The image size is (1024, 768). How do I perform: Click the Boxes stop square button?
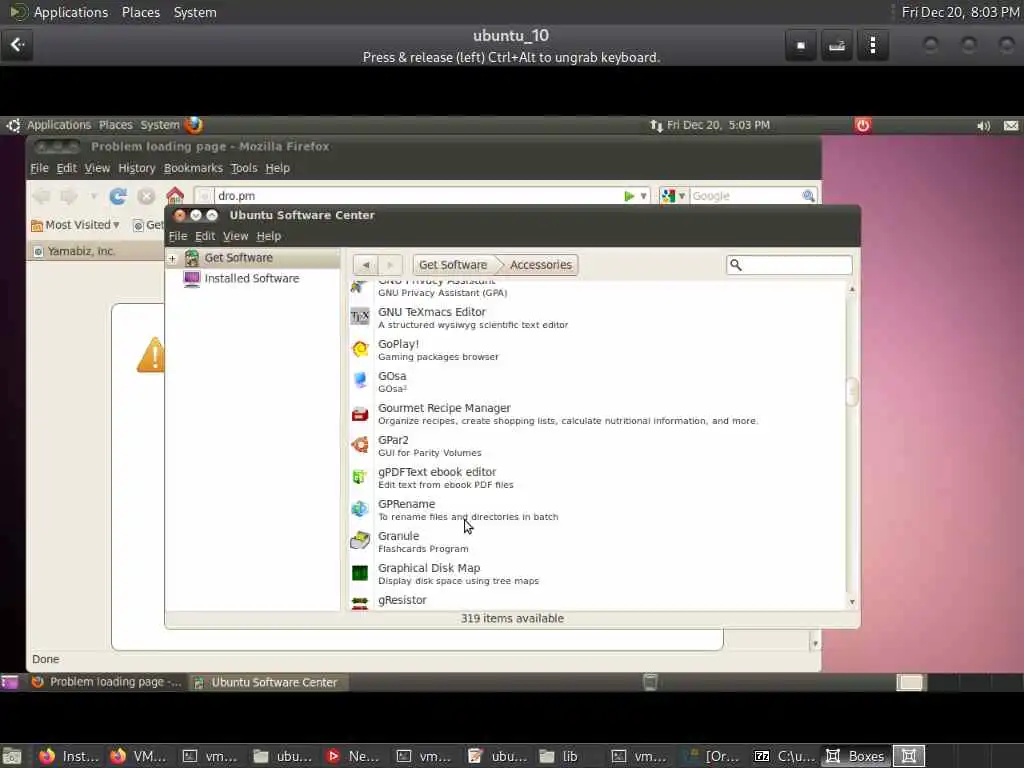801,46
